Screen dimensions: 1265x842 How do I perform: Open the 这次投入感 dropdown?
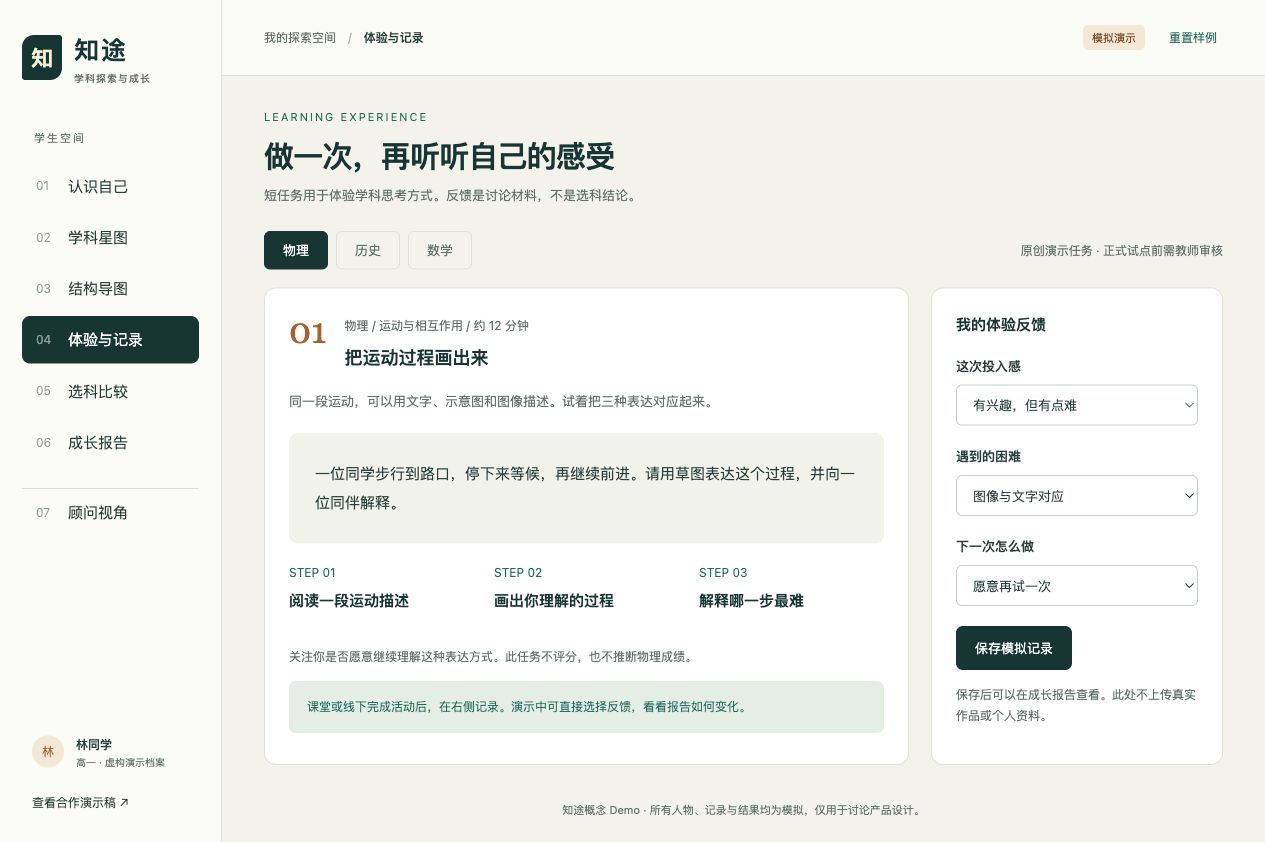click(x=1077, y=405)
